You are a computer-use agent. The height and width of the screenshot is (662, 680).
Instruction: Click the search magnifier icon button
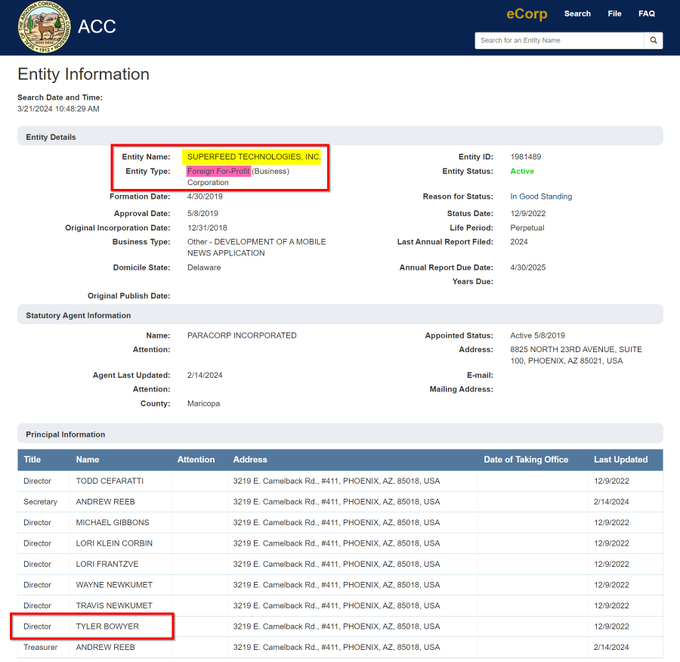click(x=654, y=41)
